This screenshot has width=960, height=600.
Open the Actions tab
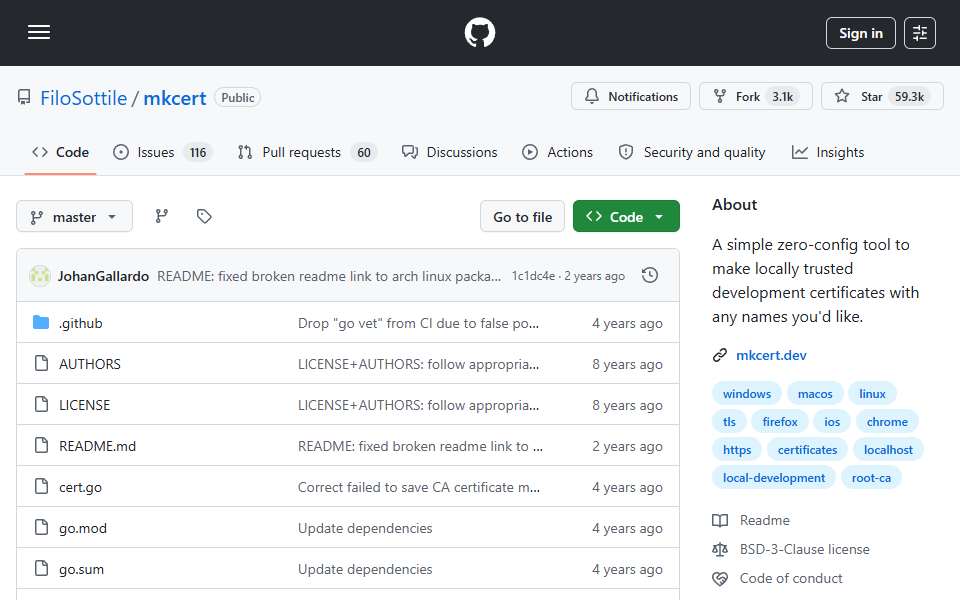[557, 152]
